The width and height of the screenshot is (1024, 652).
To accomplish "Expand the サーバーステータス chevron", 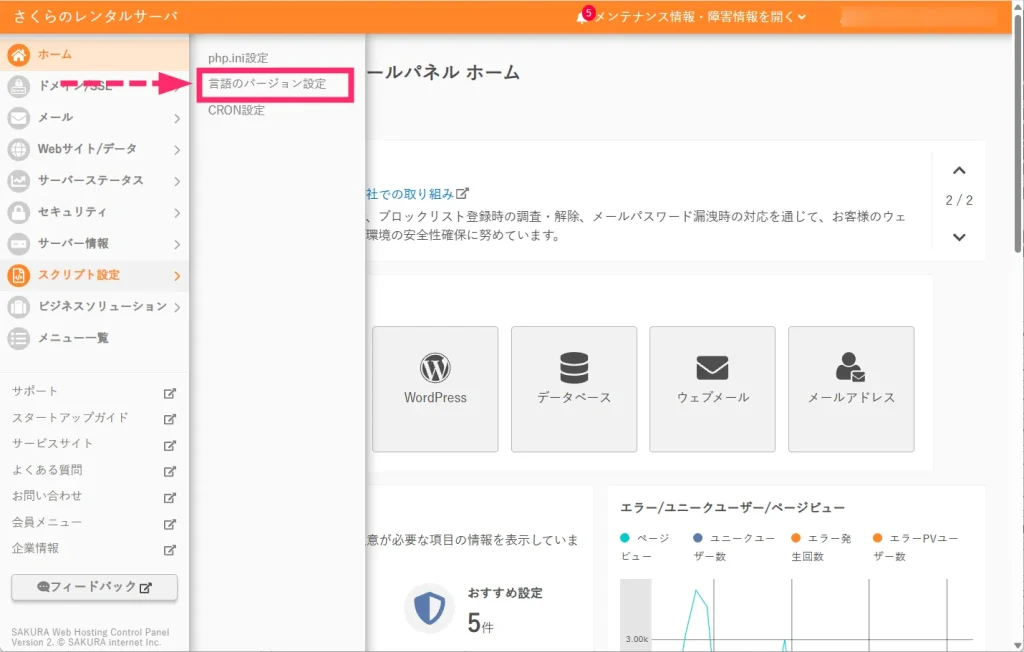I will pos(177,181).
